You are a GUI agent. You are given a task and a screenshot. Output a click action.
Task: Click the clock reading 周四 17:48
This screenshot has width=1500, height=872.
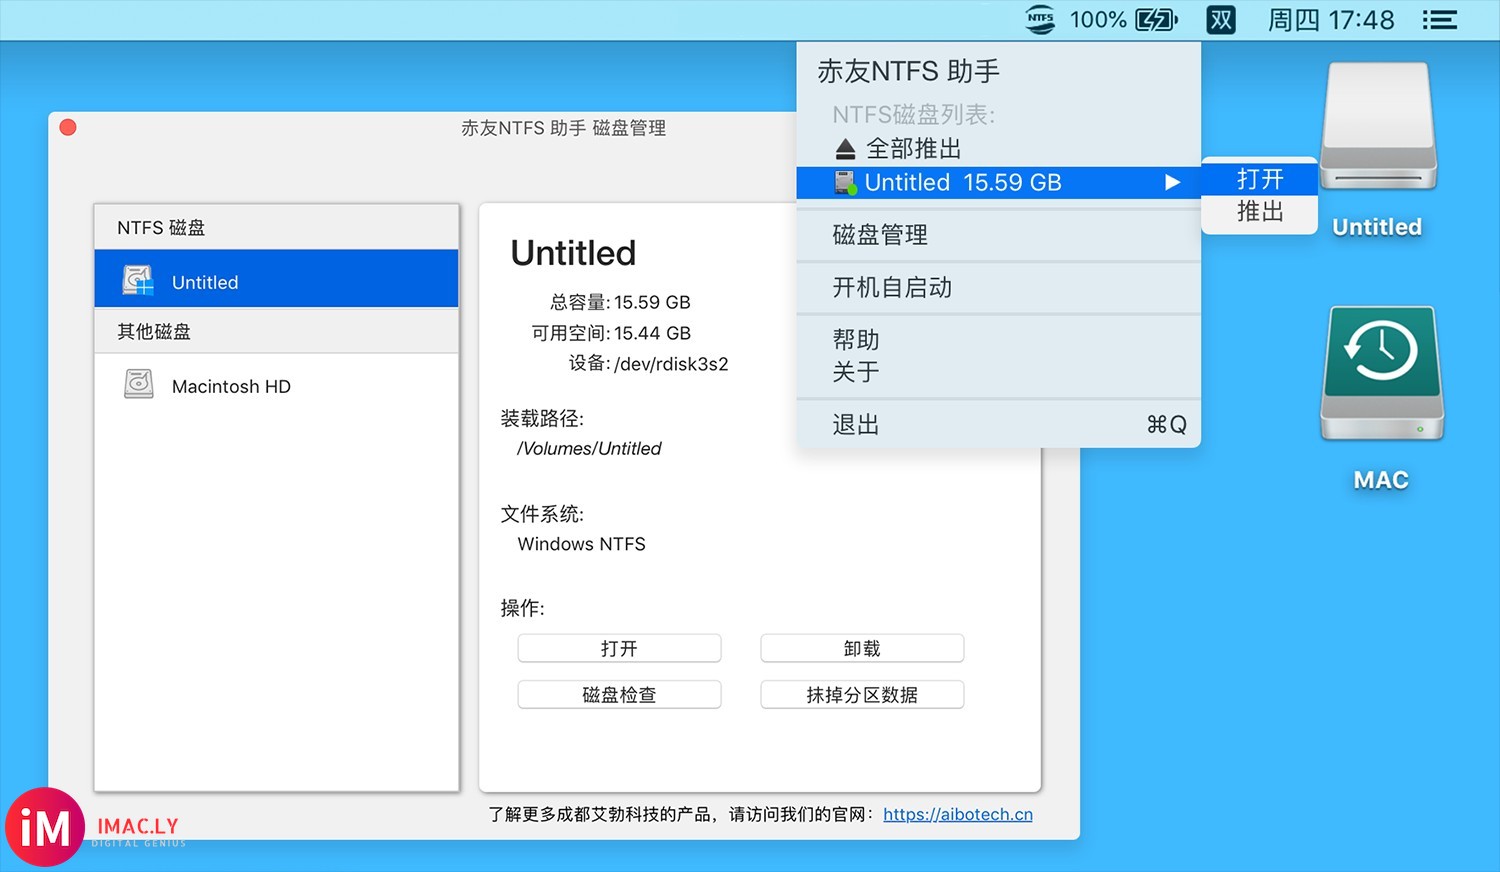1331,20
